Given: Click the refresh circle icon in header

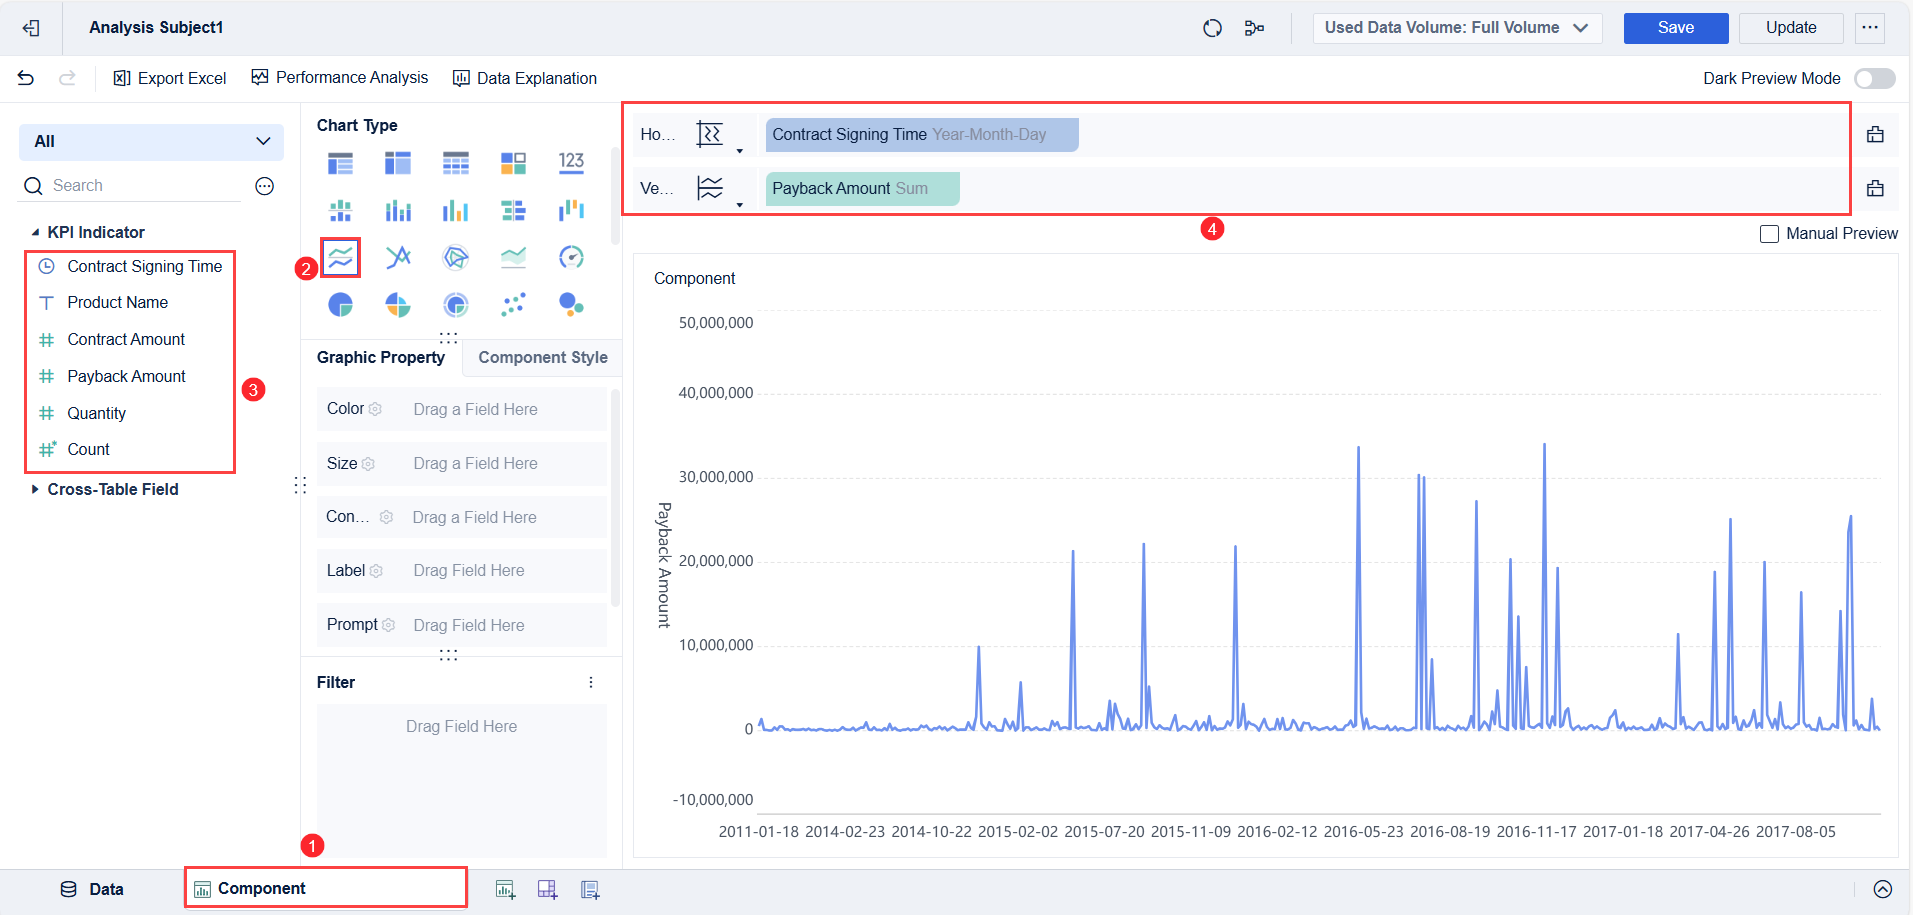Looking at the screenshot, I should tap(1212, 28).
